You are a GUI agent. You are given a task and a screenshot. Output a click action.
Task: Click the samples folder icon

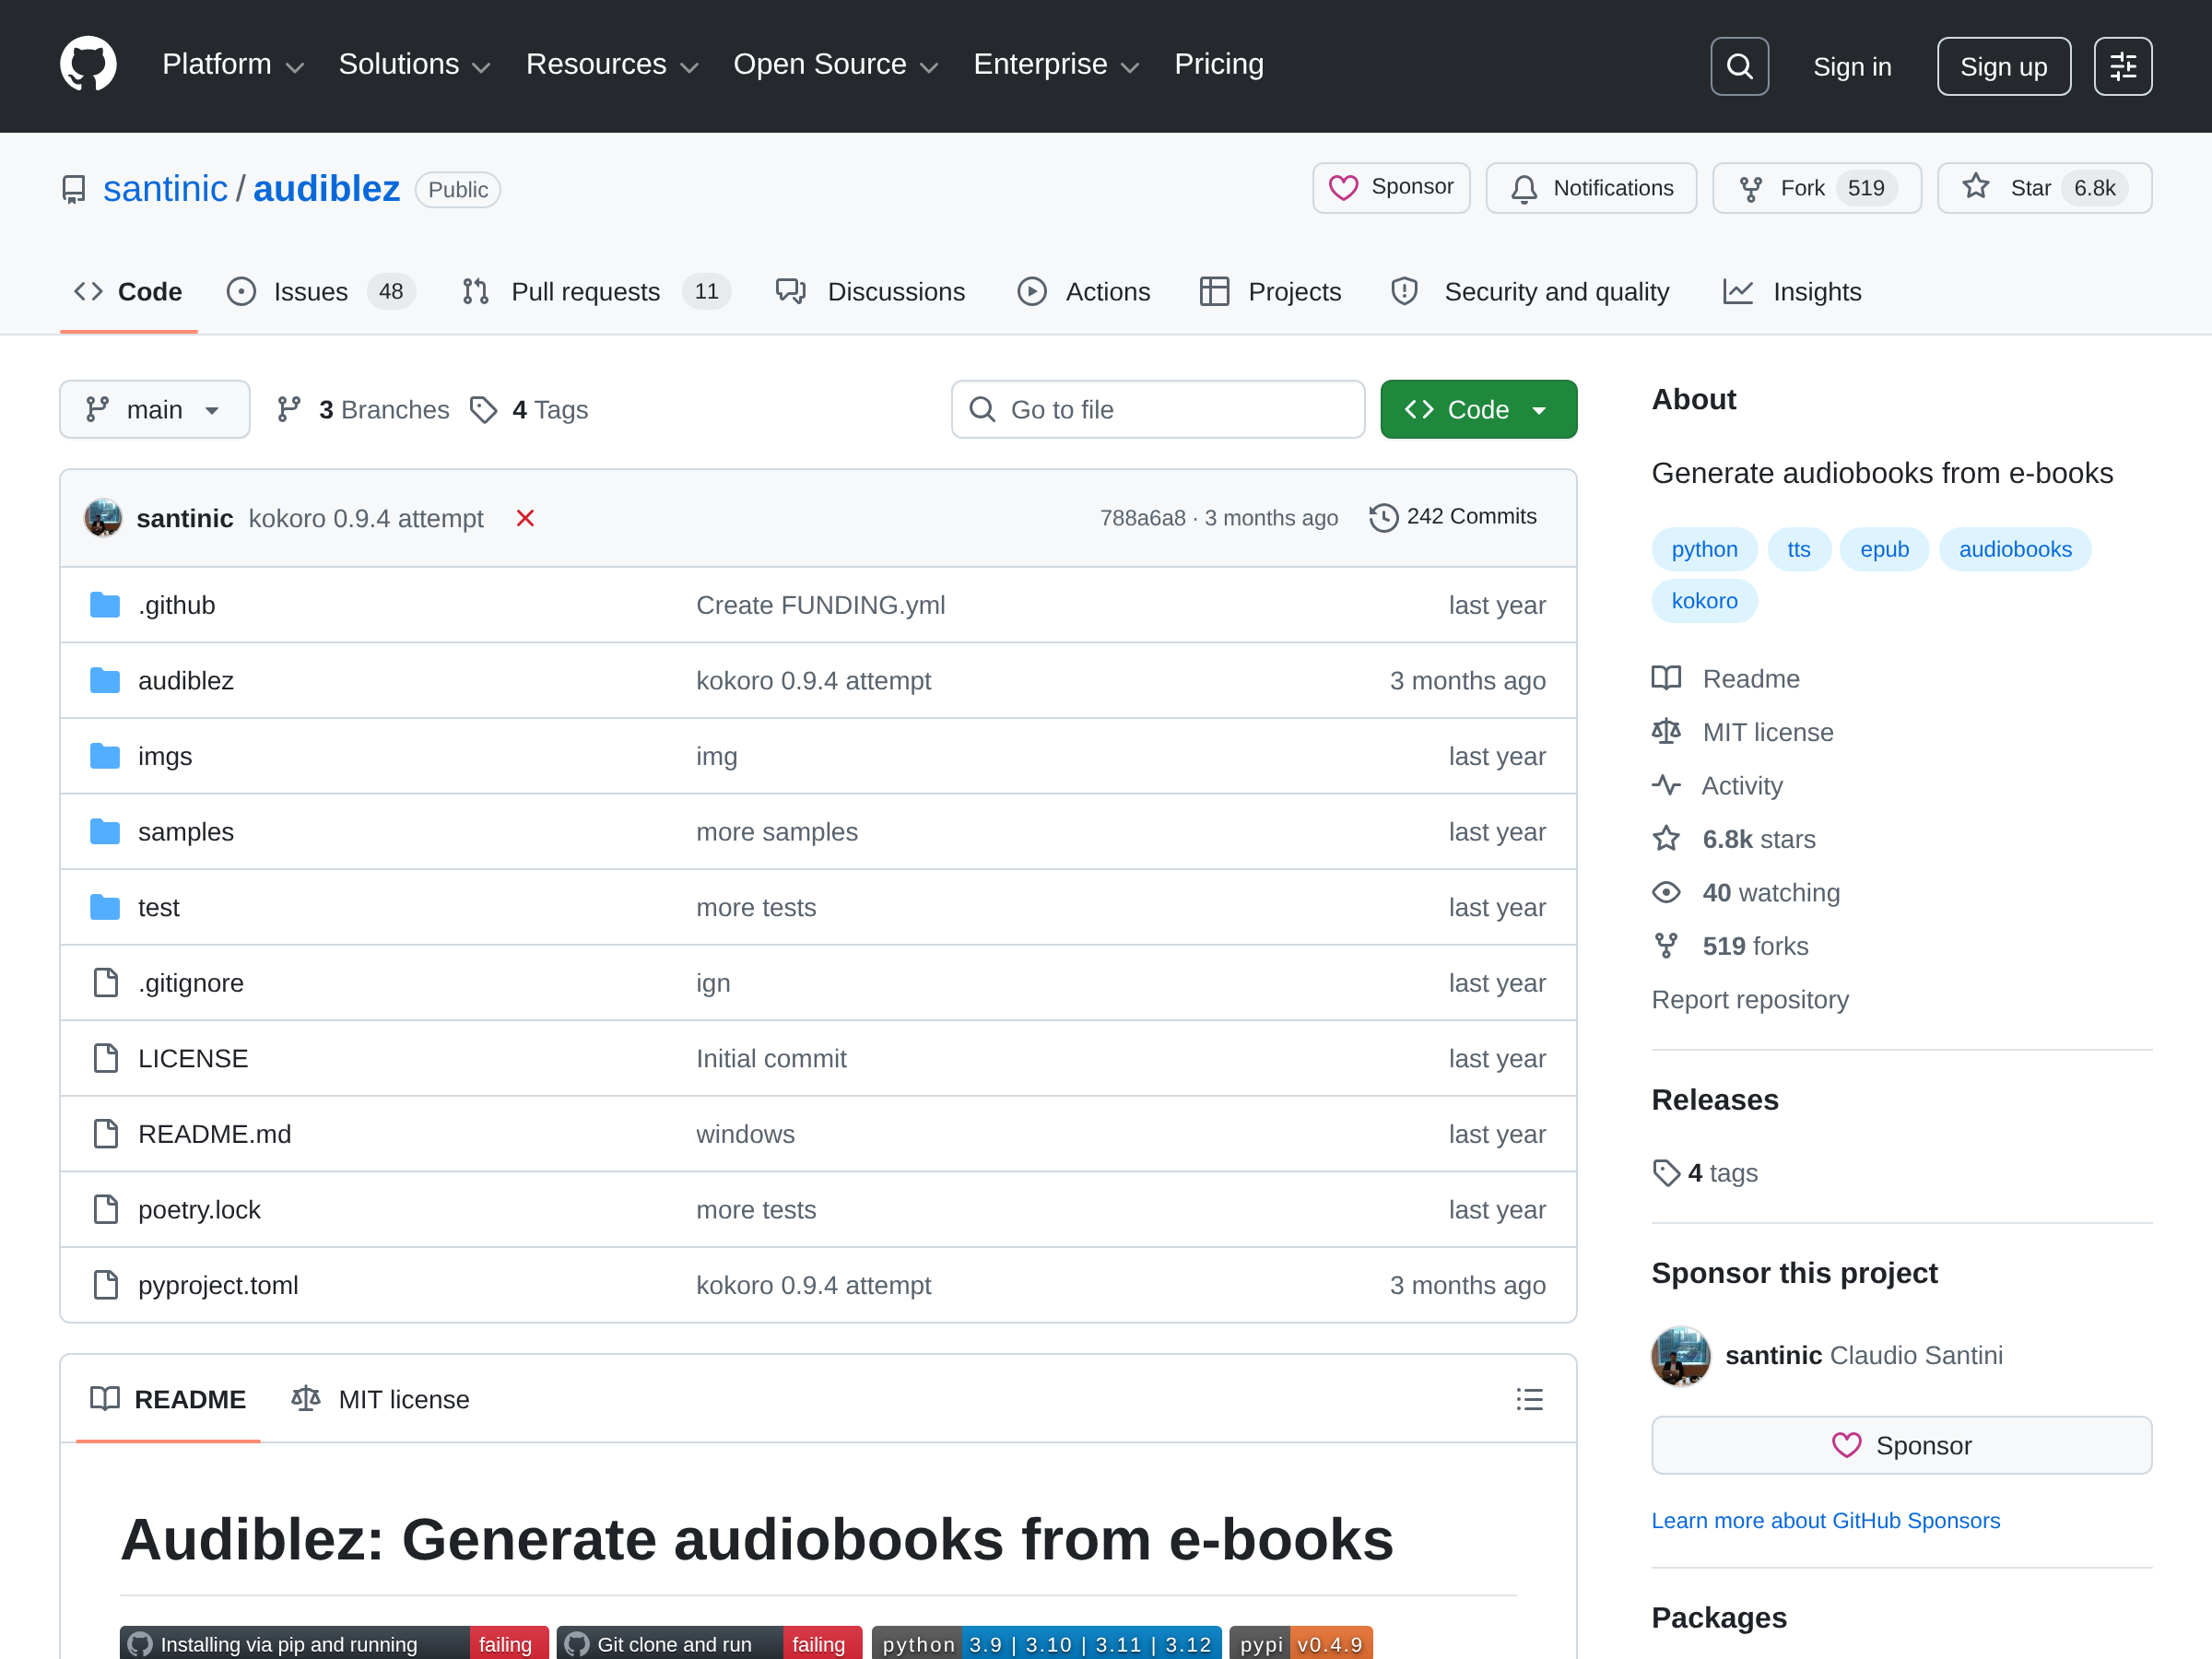[x=105, y=832]
